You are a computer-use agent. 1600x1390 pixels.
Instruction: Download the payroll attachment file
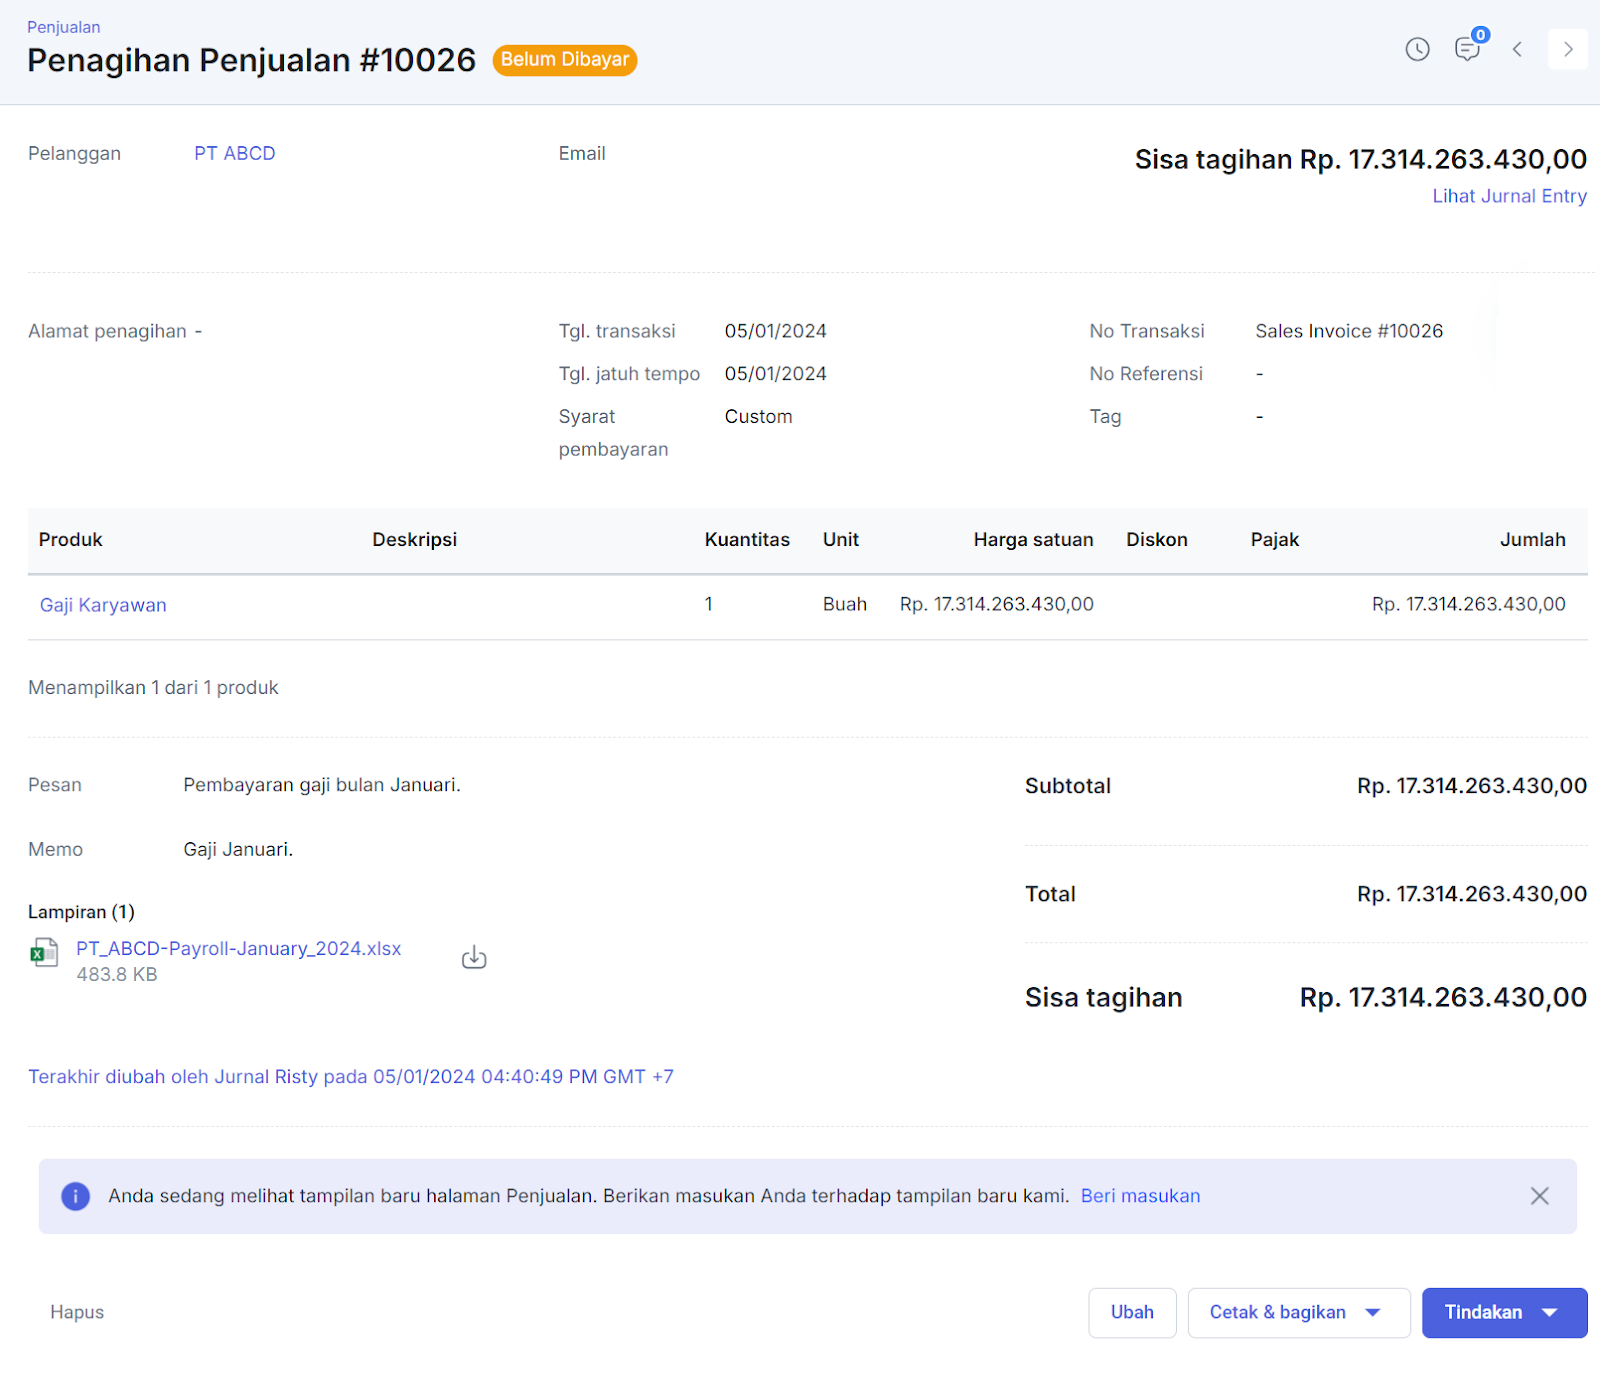click(x=474, y=956)
